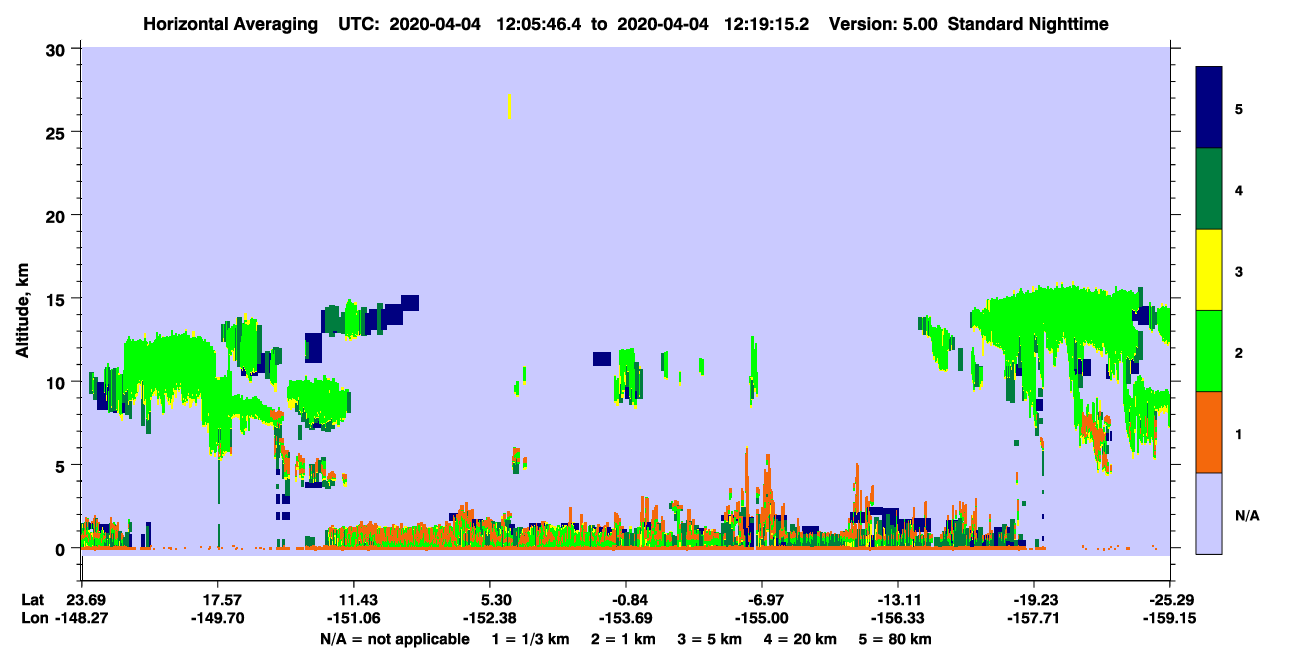This screenshot has height=667, width=1300.
Task: Click the altitude tick label 20
Action: pyautogui.click(x=58, y=215)
